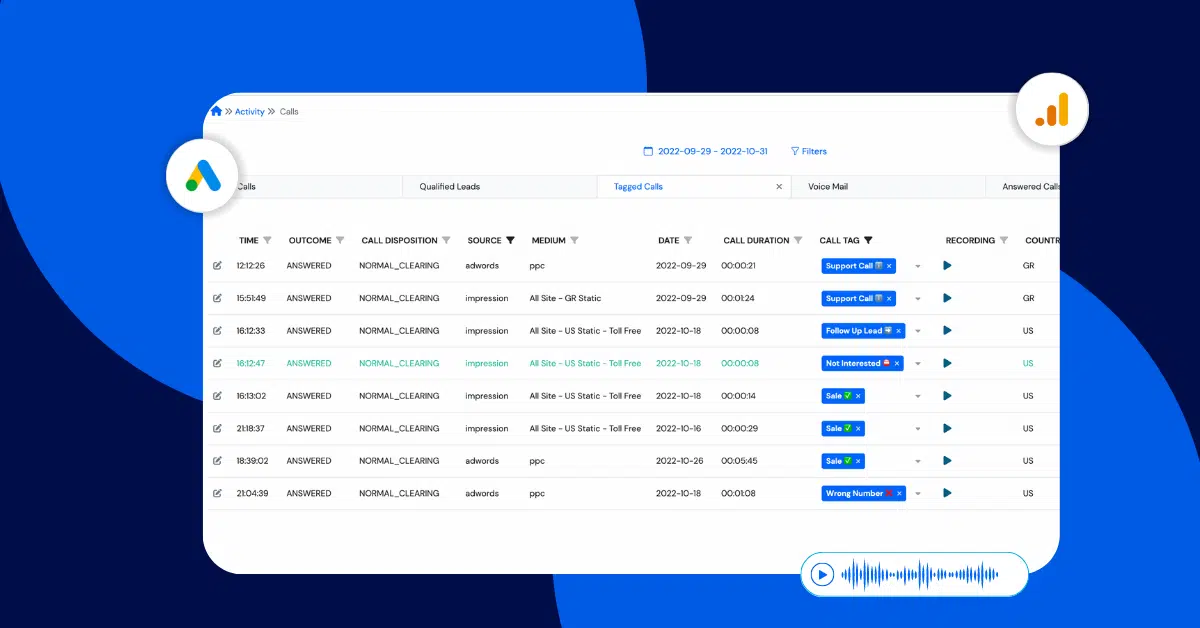
Task: Remove the Follow Up Lead tag
Action: click(x=898, y=331)
